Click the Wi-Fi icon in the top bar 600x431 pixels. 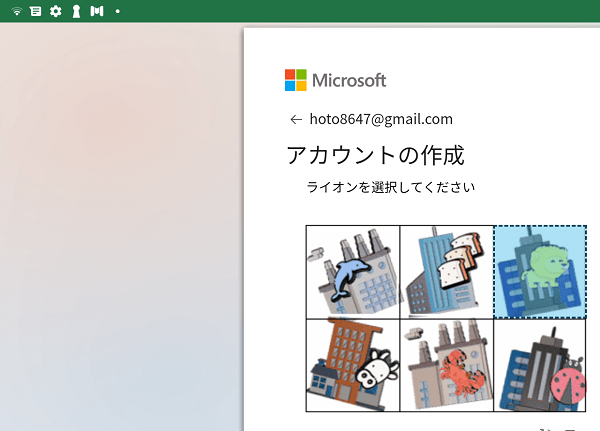(16, 11)
